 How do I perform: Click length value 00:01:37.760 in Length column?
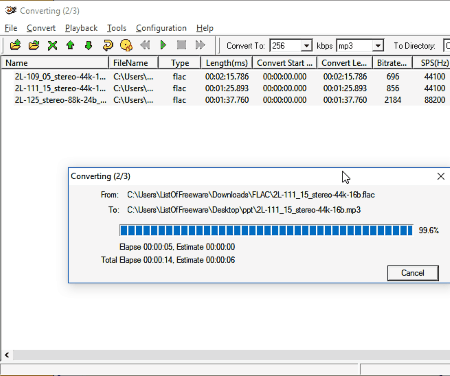click(x=227, y=100)
